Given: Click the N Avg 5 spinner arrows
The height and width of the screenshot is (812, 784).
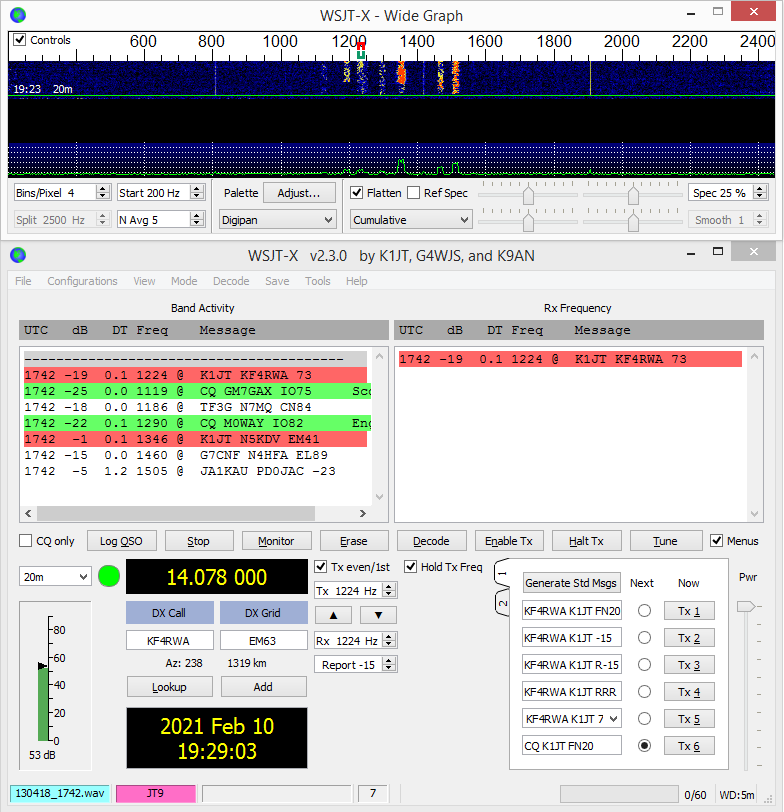Looking at the screenshot, I should (196, 220).
